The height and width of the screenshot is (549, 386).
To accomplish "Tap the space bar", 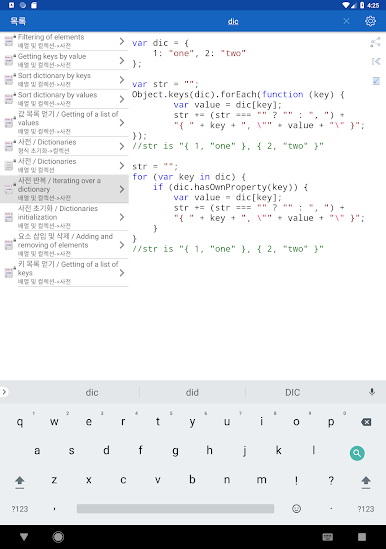I will pyautogui.click(x=175, y=509).
